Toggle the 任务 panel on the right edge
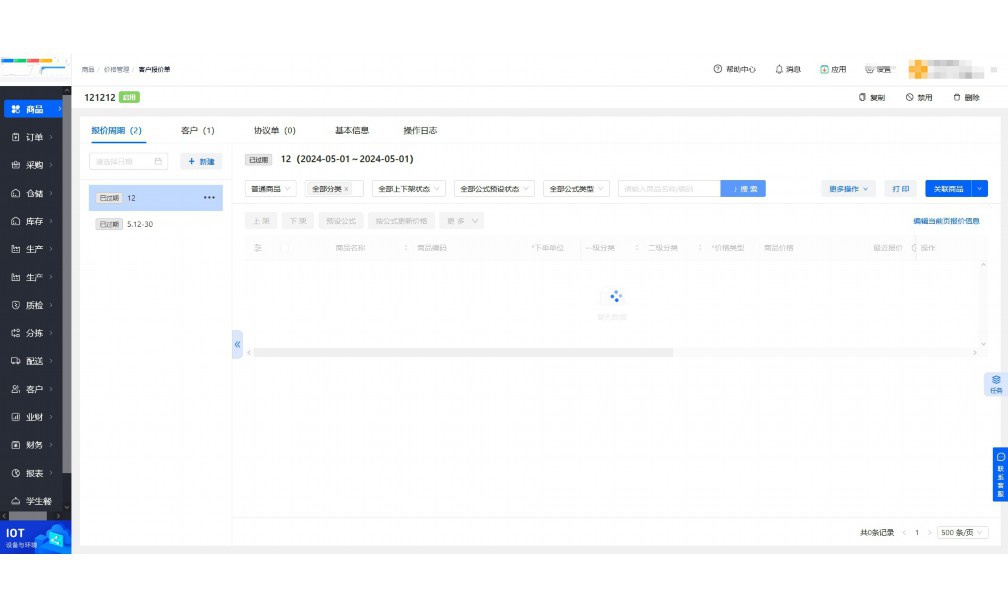The width and height of the screenshot is (1008, 608). 995,383
